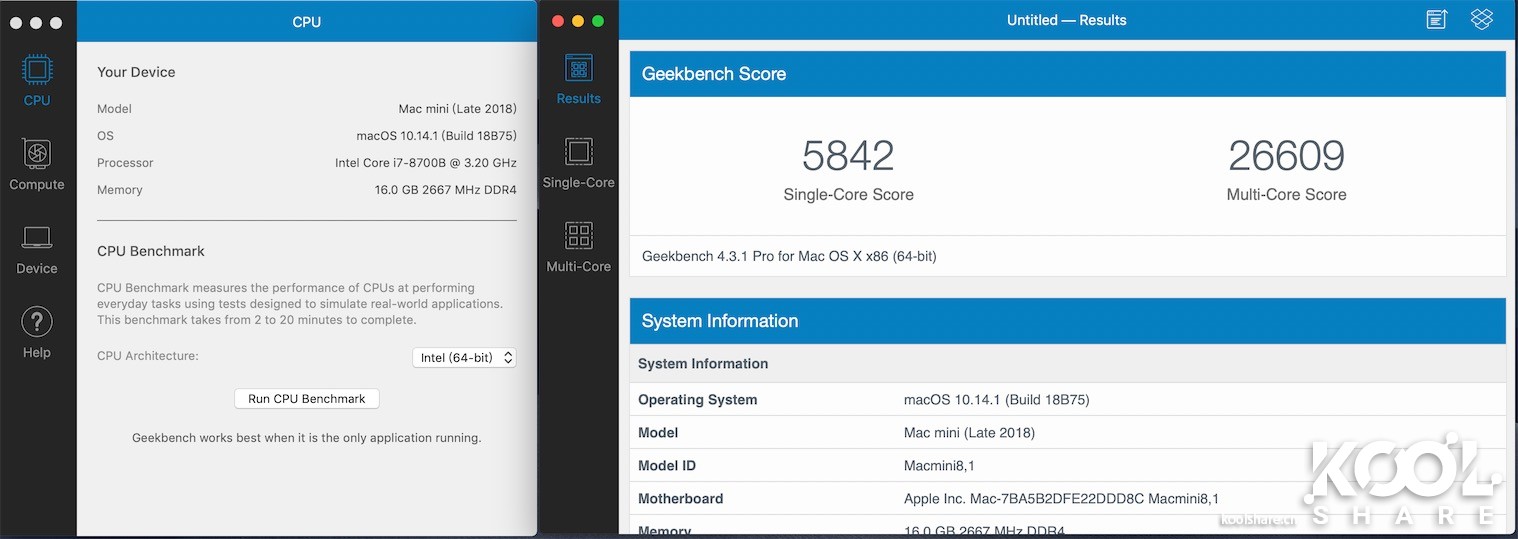Image resolution: width=1518 pixels, height=539 pixels.
Task: Select the Operating System row label
Action: [x=698, y=400]
